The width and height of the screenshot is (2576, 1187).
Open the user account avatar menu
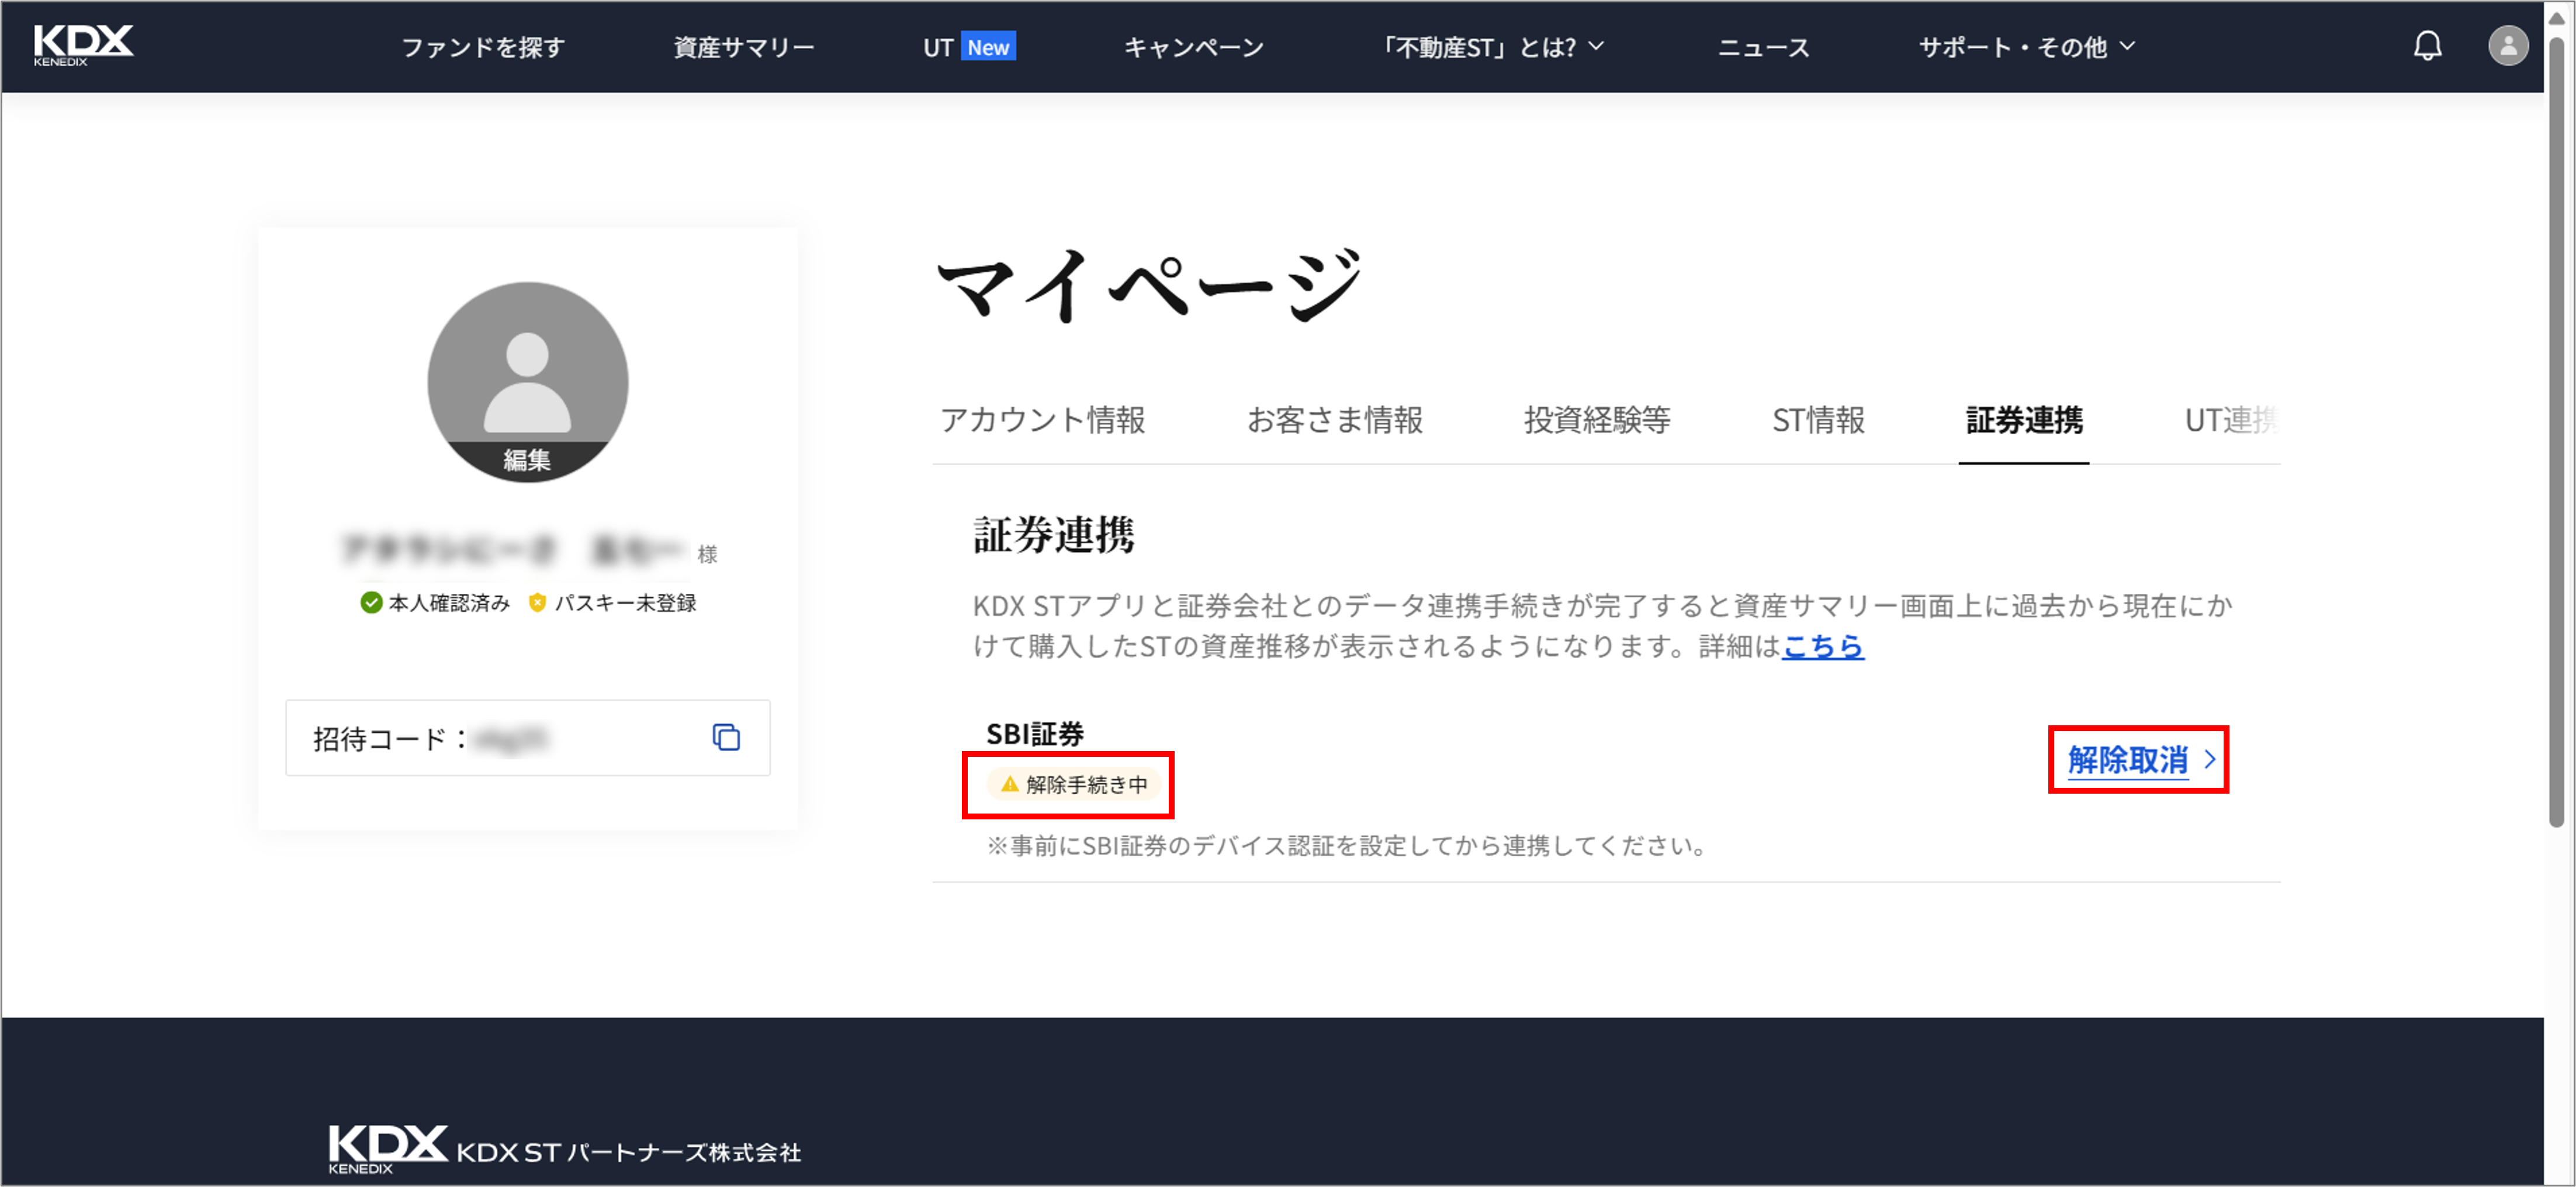point(2507,46)
